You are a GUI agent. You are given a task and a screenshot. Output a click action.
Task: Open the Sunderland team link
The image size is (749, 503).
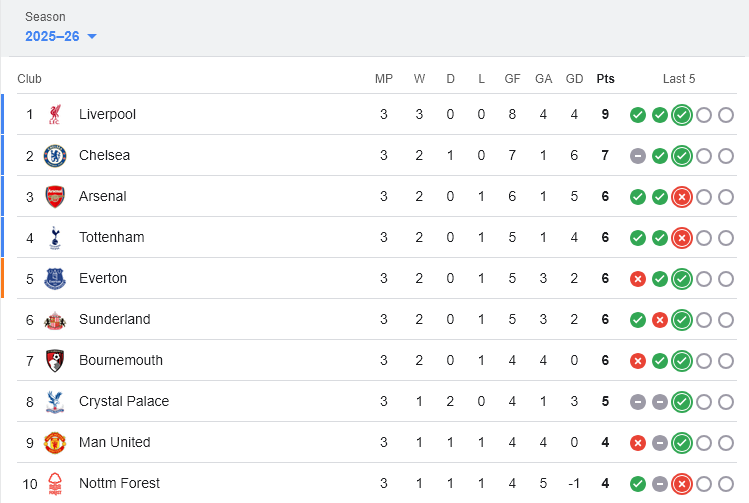[x=115, y=319]
